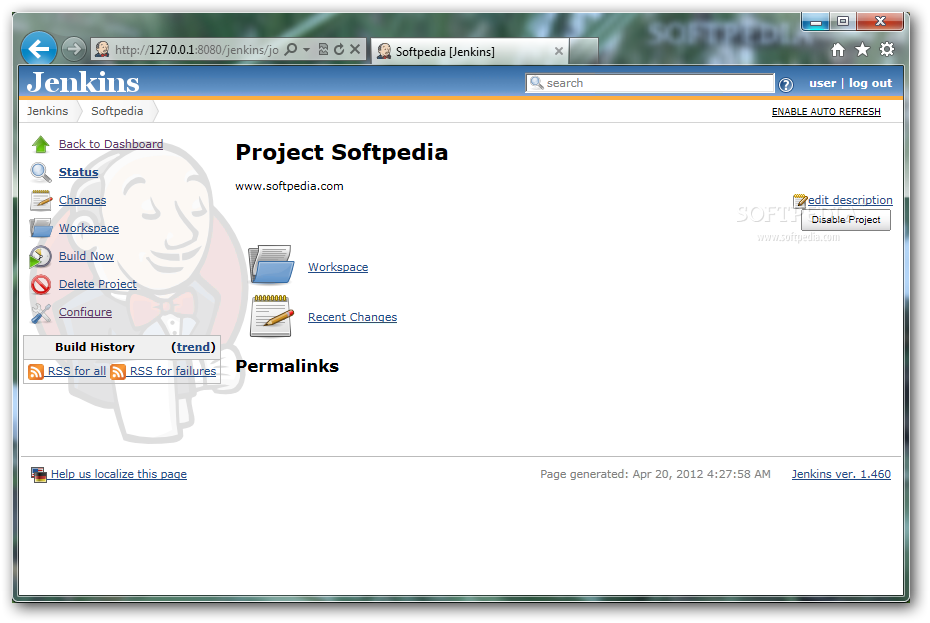
Task: Click the Build History header label
Action: pos(95,347)
